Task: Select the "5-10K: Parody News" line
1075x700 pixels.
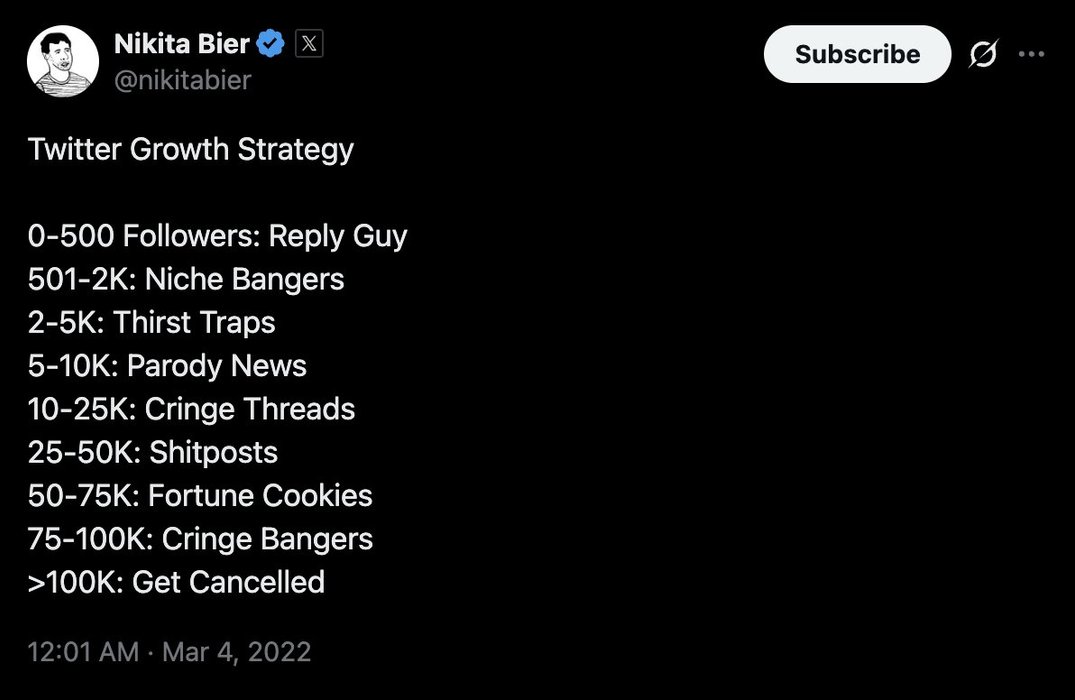Action: (167, 366)
